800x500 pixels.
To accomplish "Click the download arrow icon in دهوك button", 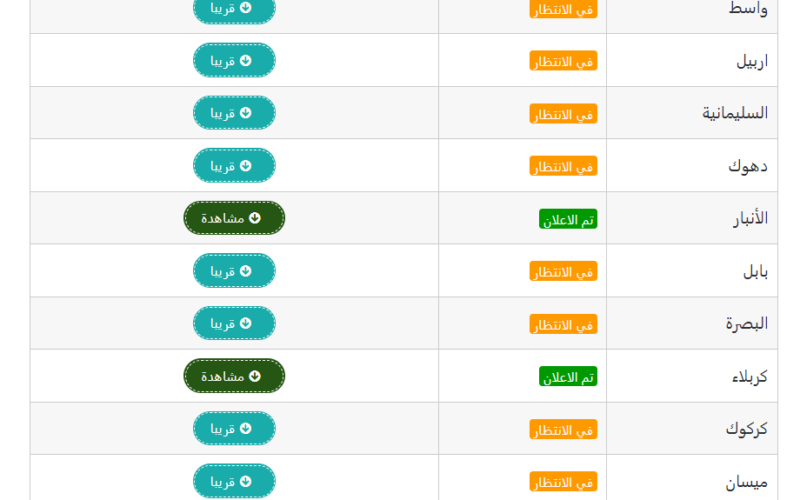I will click(x=245, y=165).
